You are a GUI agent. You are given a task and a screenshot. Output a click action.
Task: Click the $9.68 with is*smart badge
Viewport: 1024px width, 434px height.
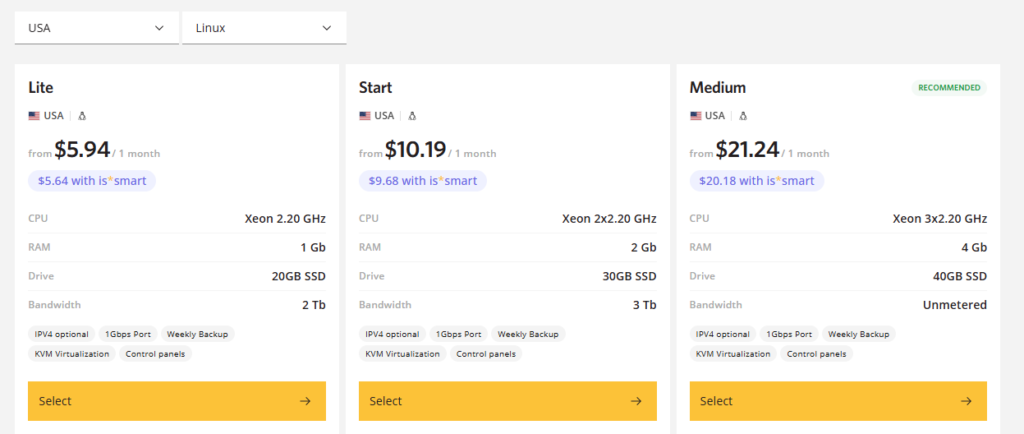[423, 181]
